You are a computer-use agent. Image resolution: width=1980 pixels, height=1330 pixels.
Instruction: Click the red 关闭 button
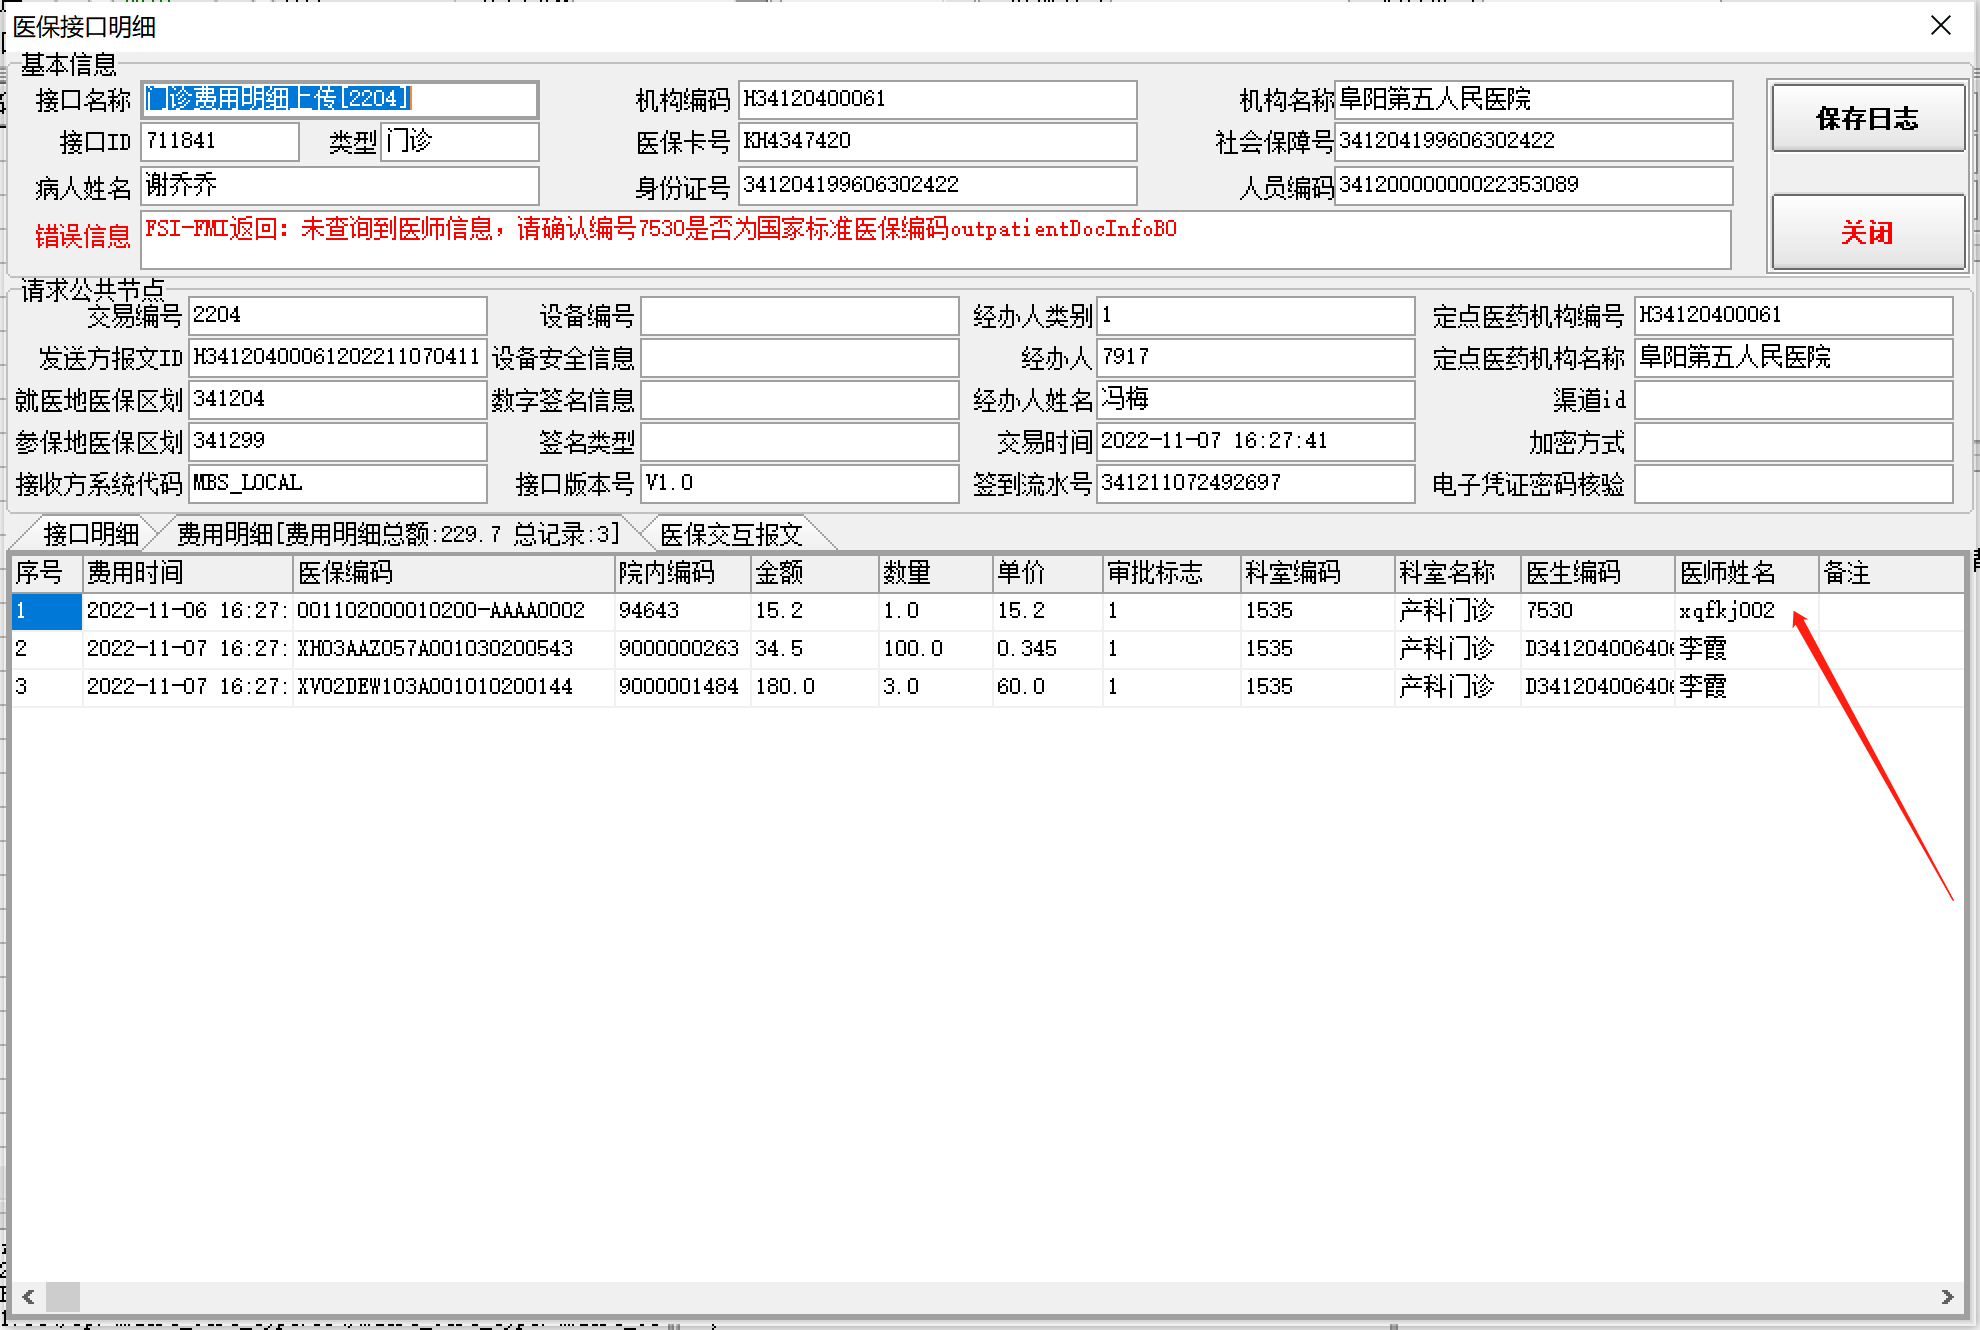pyautogui.click(x=1867, y=233)
